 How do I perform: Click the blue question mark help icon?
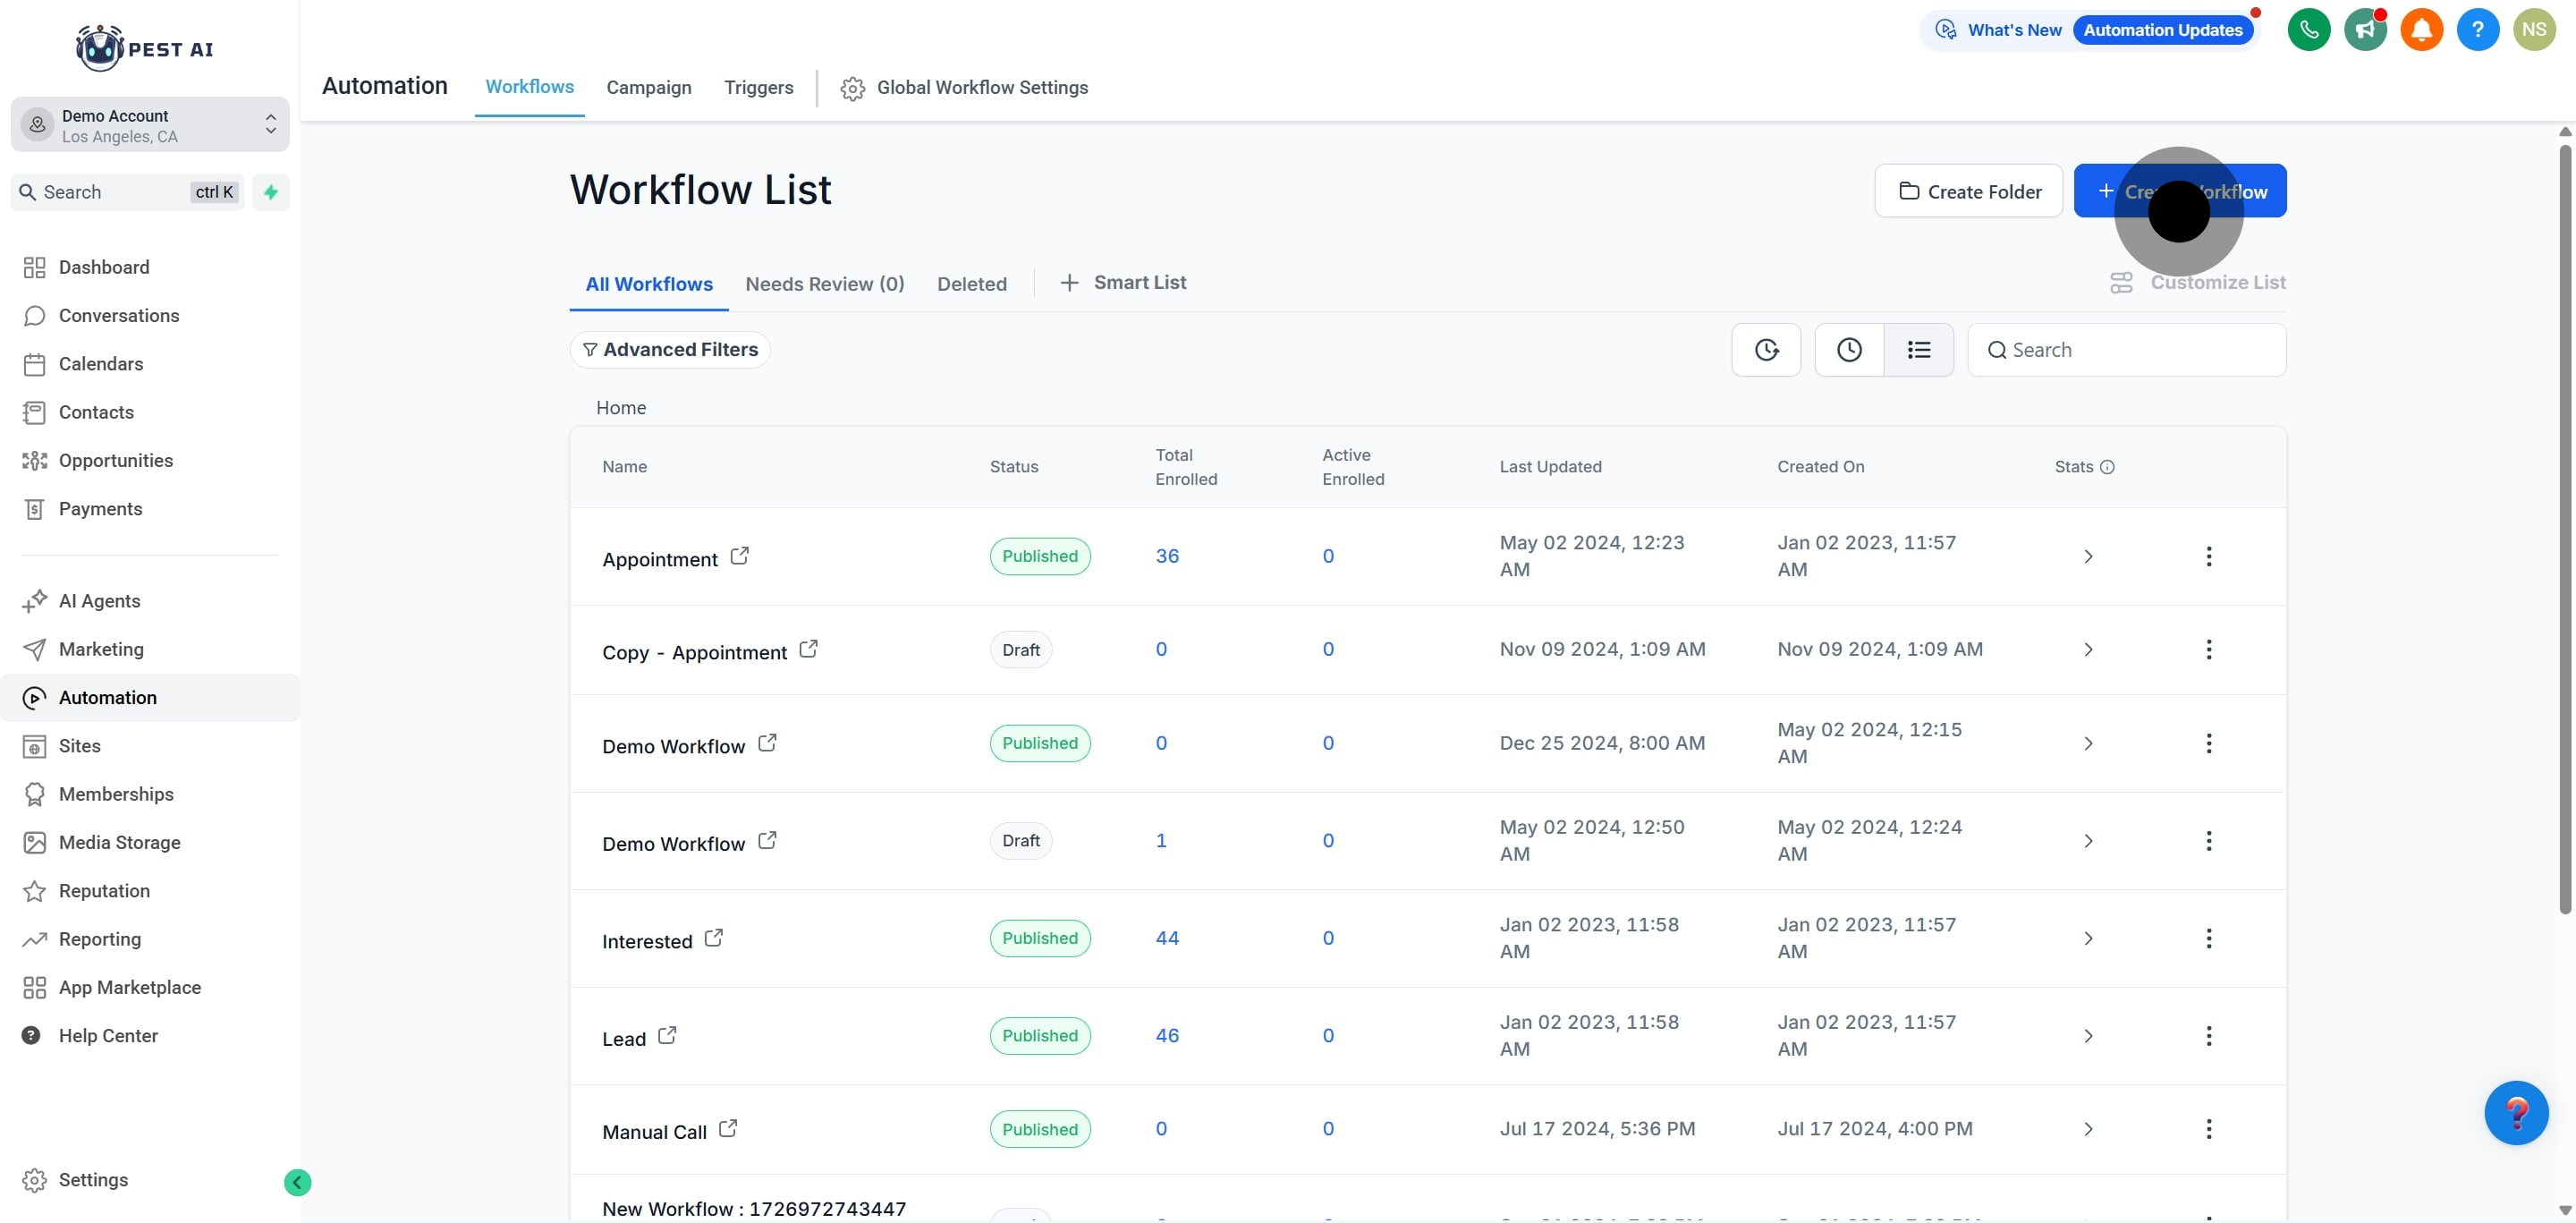pyautogui.click(x=2478, y=29)
